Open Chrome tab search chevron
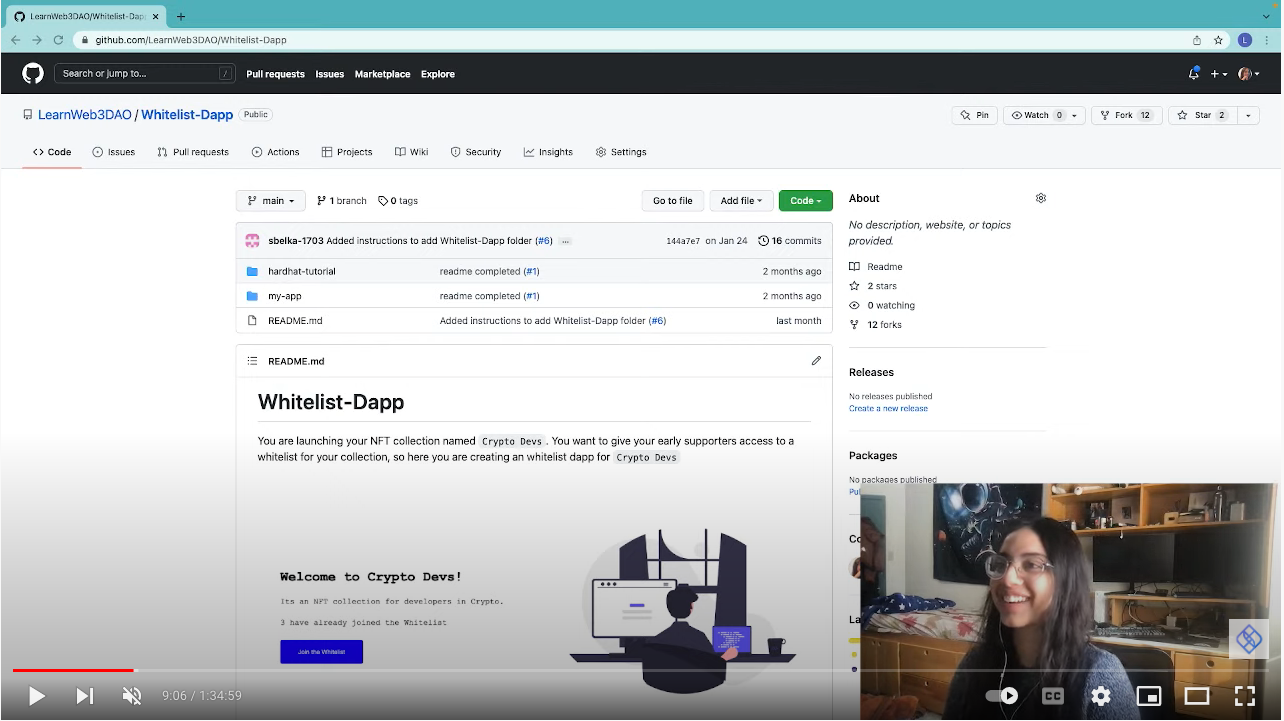The height and width of the screenshot is (721, 1284). click(x=1266, y=16)
